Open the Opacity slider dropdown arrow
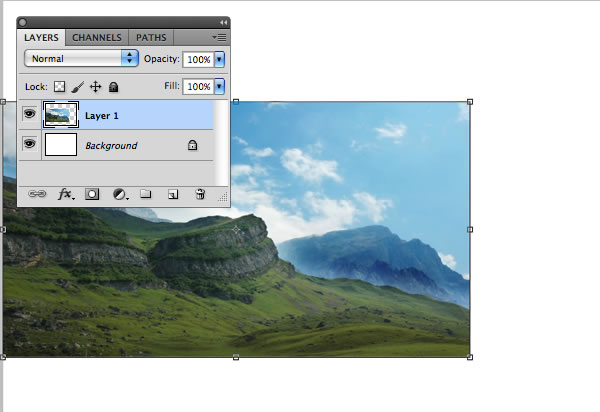The width and height of the screenshot is (600, 412). pos(219,59)
